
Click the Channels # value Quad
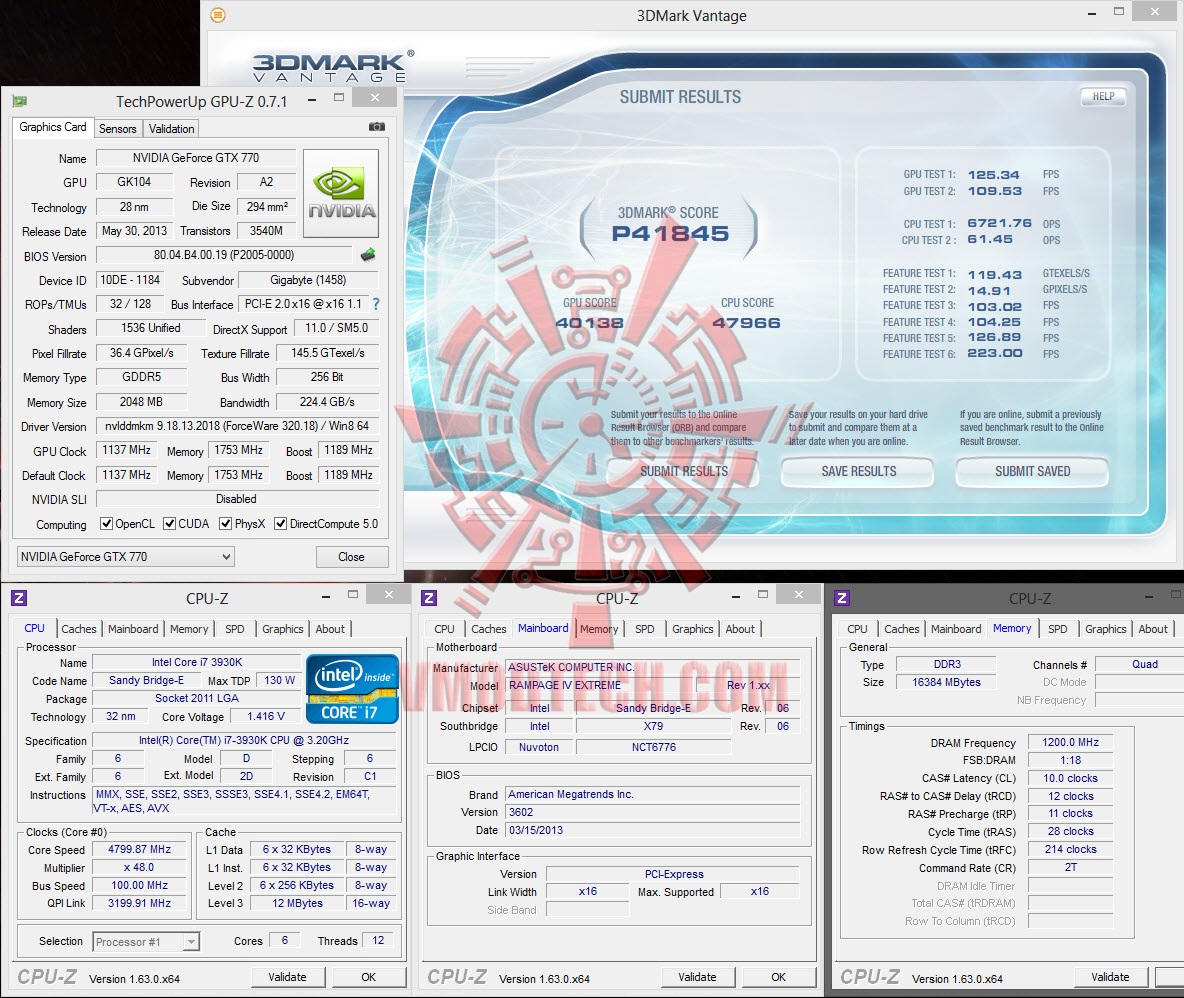tap(1139, 664)
